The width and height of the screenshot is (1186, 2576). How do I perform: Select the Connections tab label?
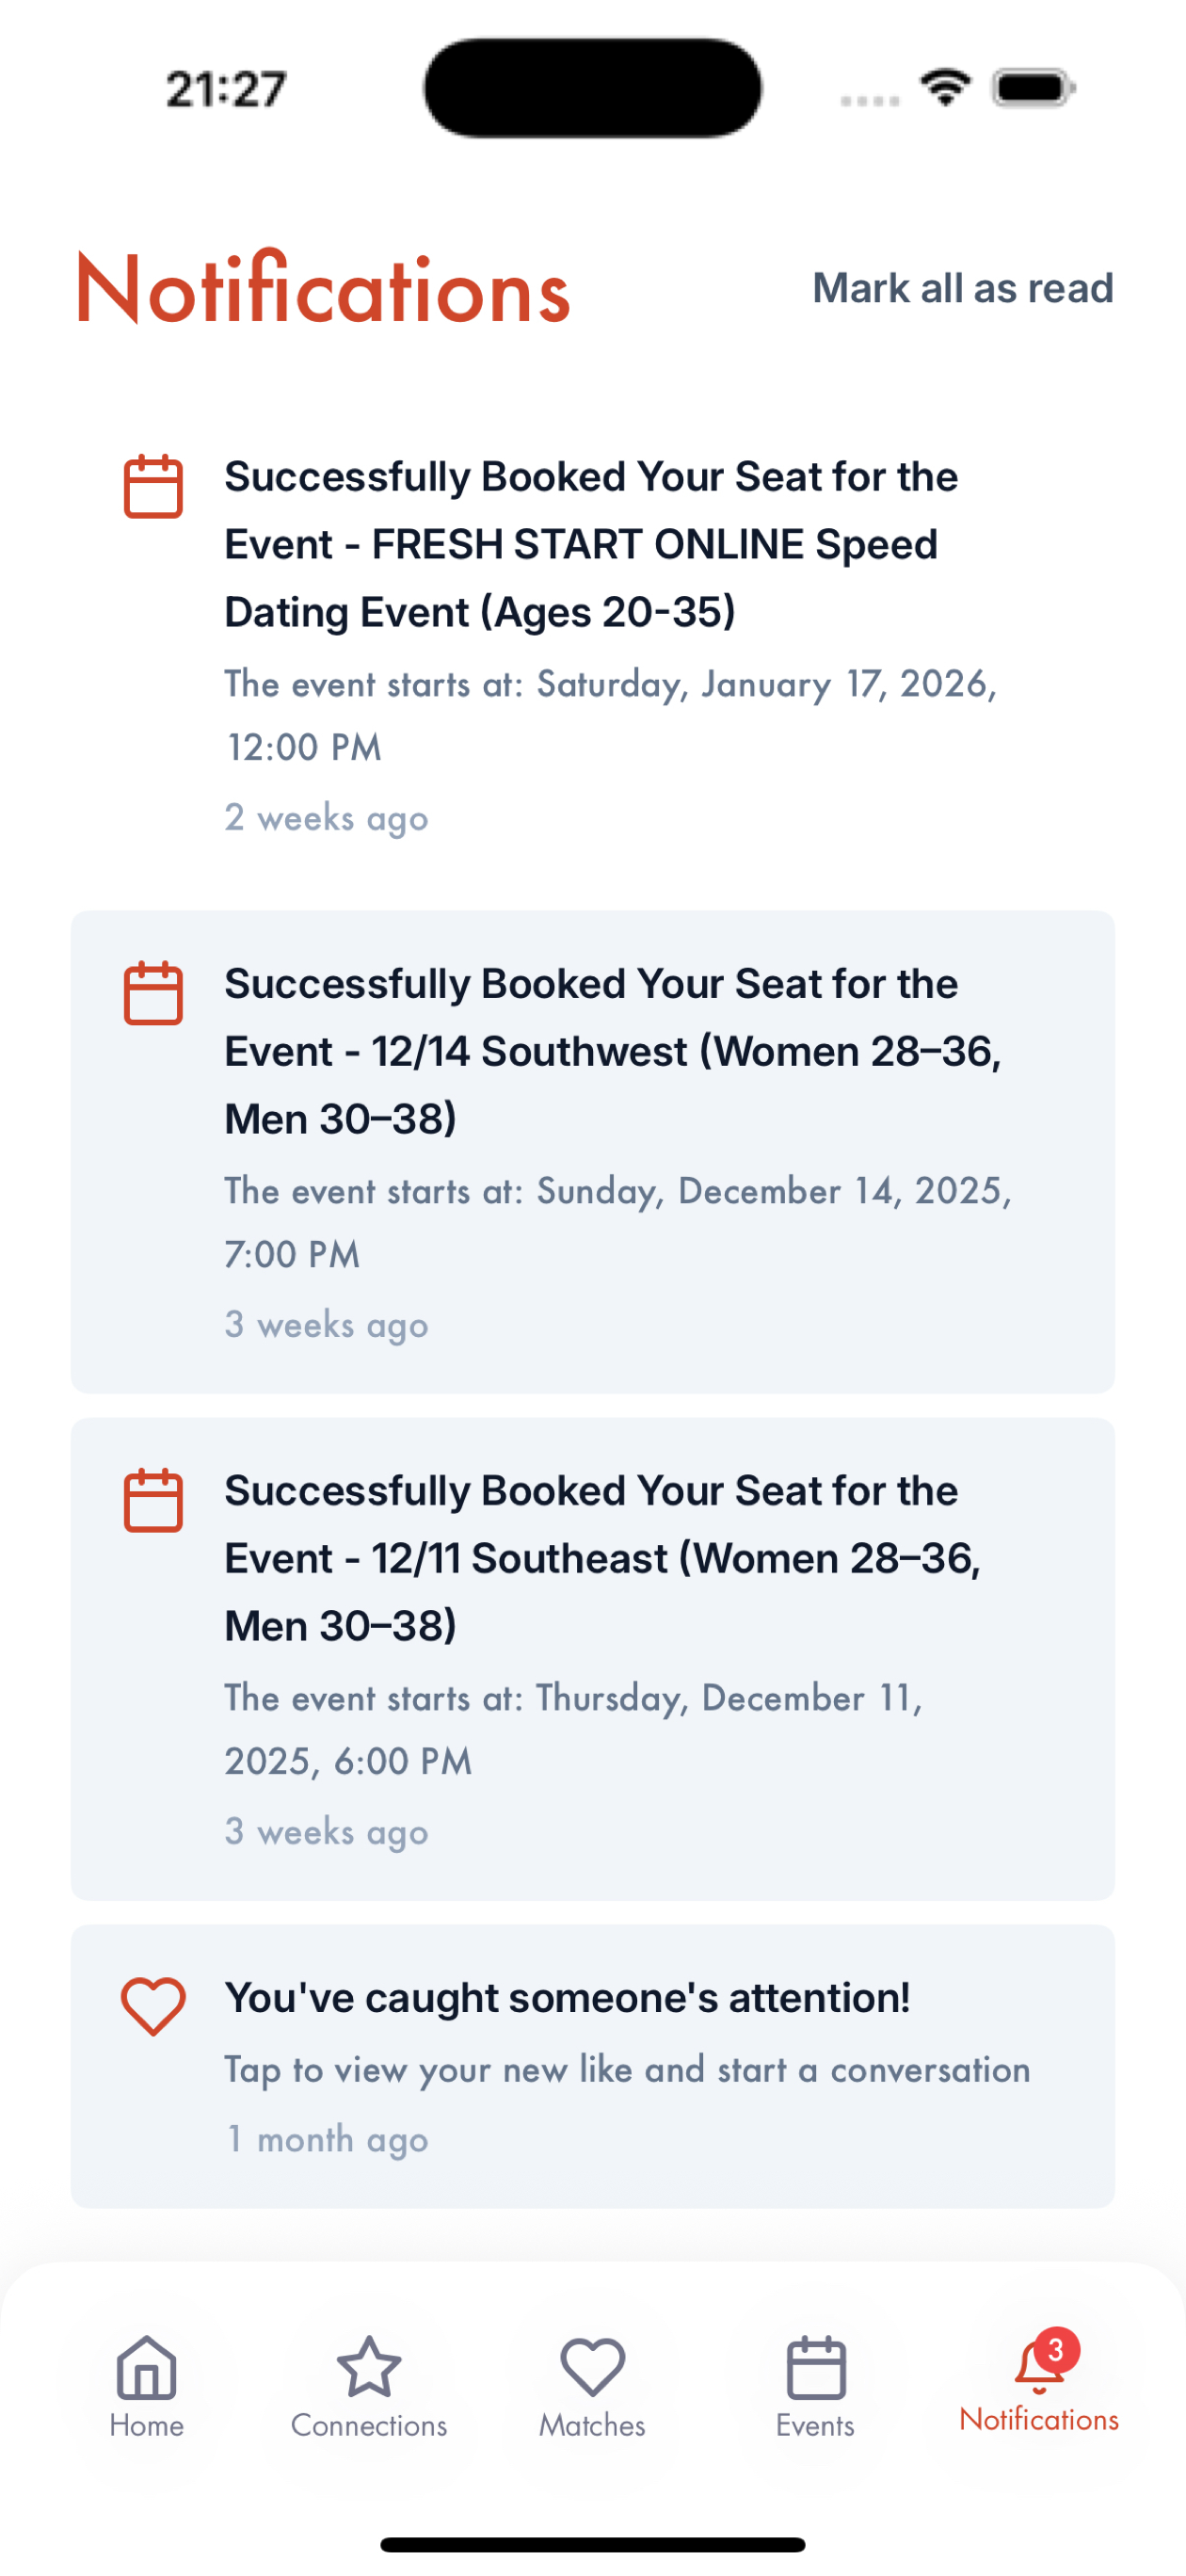click(x=369, y=2425)
